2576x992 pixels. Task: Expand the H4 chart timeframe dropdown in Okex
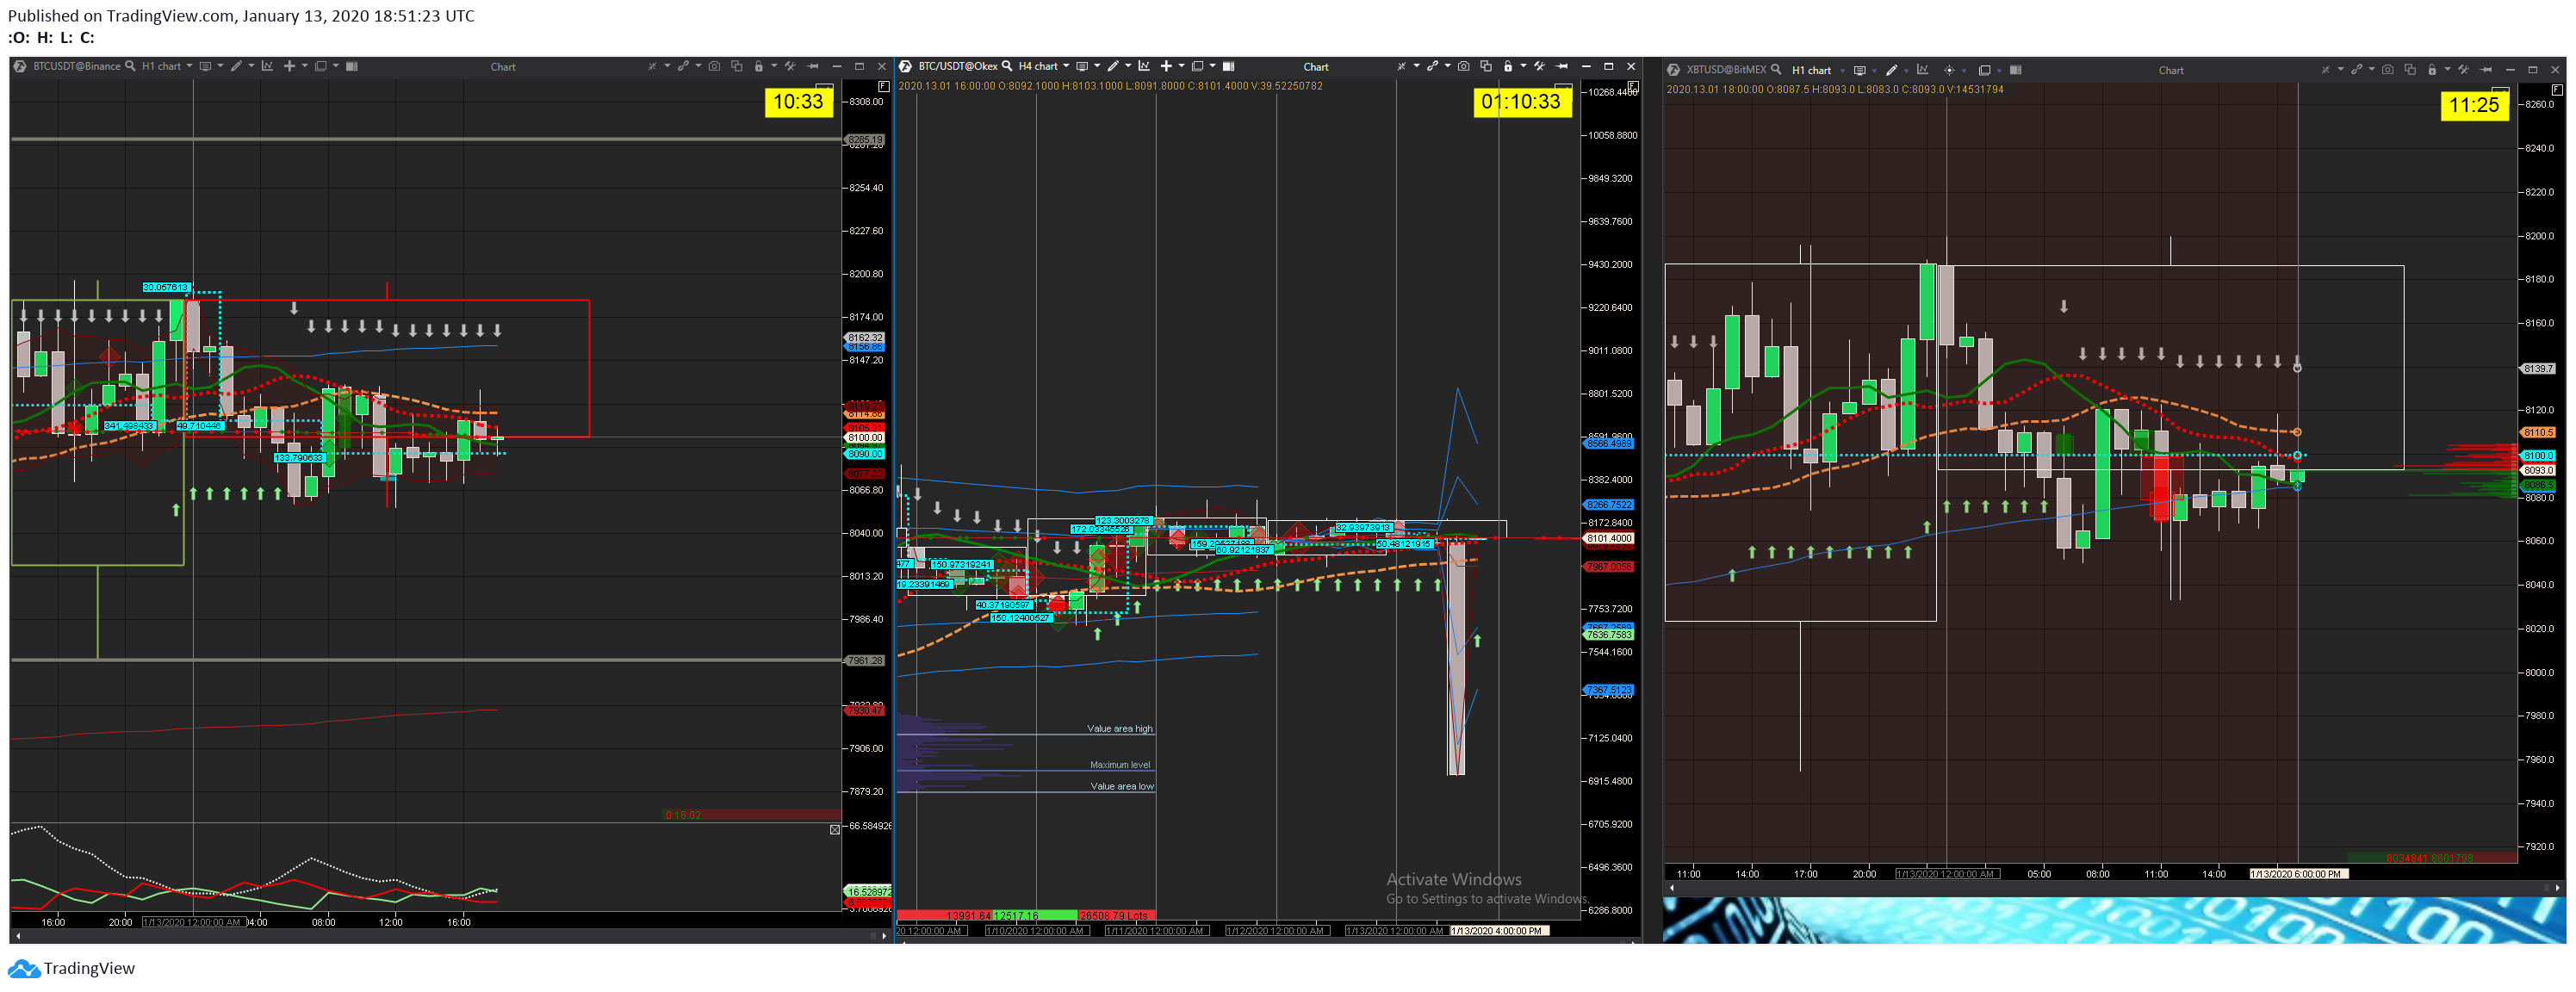[x=1066, y=66]
